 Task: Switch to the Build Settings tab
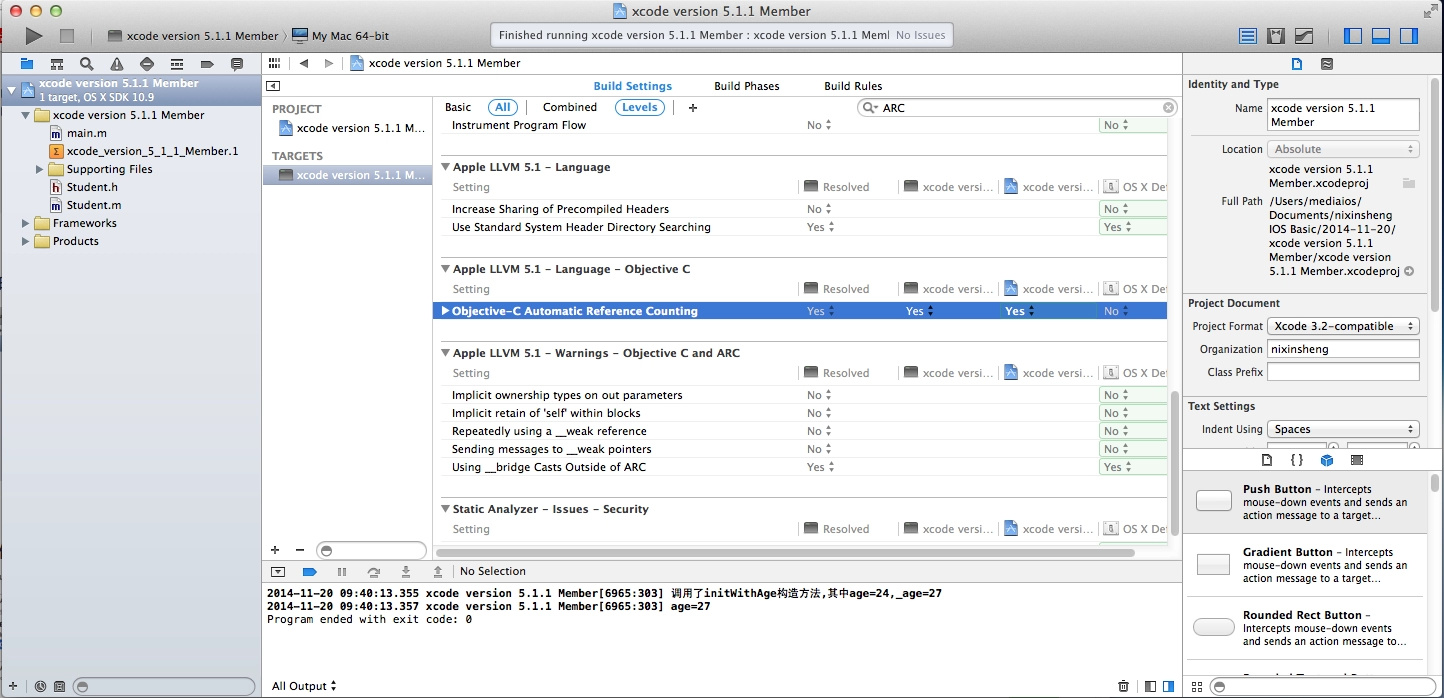point(633,86)
